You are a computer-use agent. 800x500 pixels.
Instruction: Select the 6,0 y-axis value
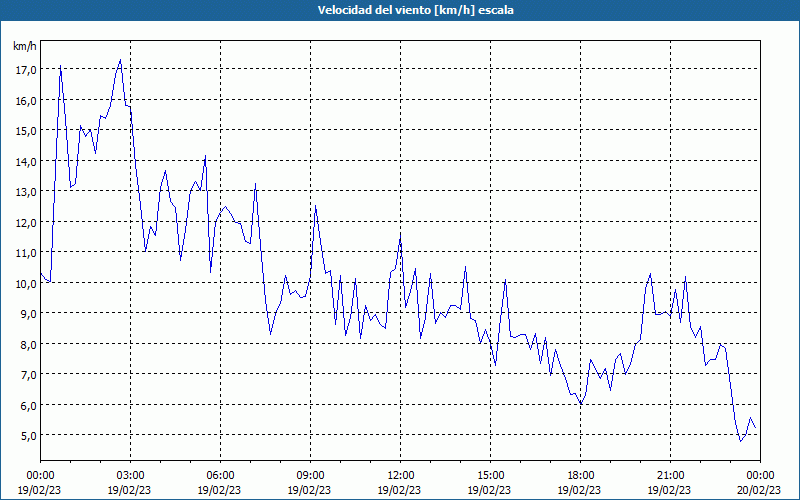coord(28,405)
